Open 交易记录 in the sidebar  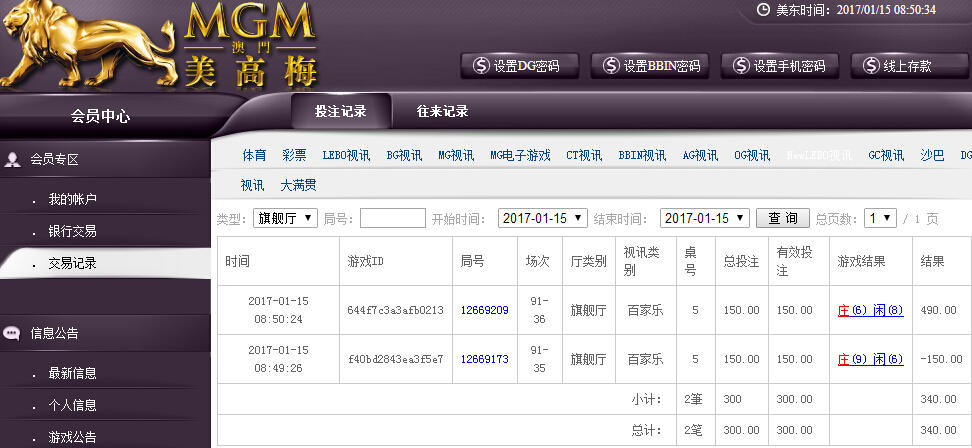73,263
